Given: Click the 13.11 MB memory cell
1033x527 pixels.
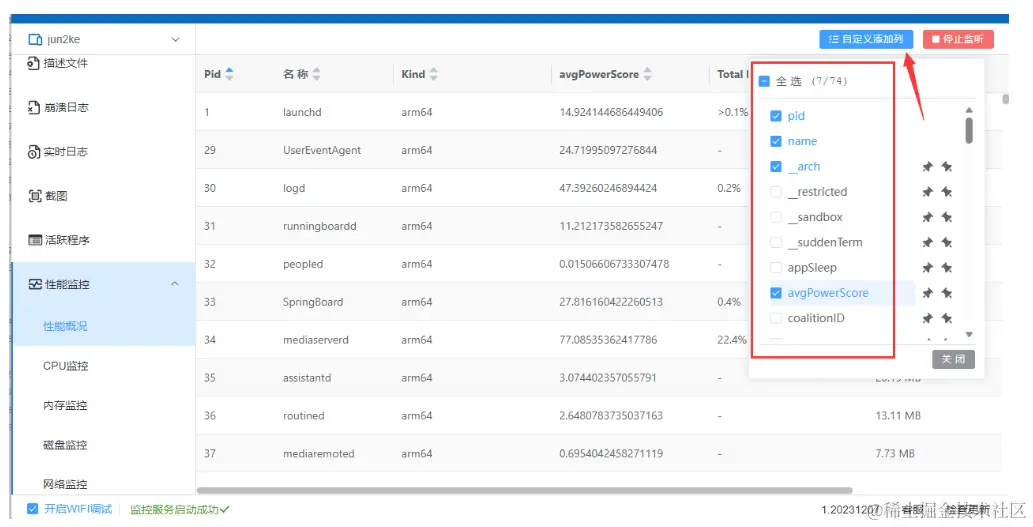Looking at the screenshot, I should pyautogui.click(x=898, y=416).
